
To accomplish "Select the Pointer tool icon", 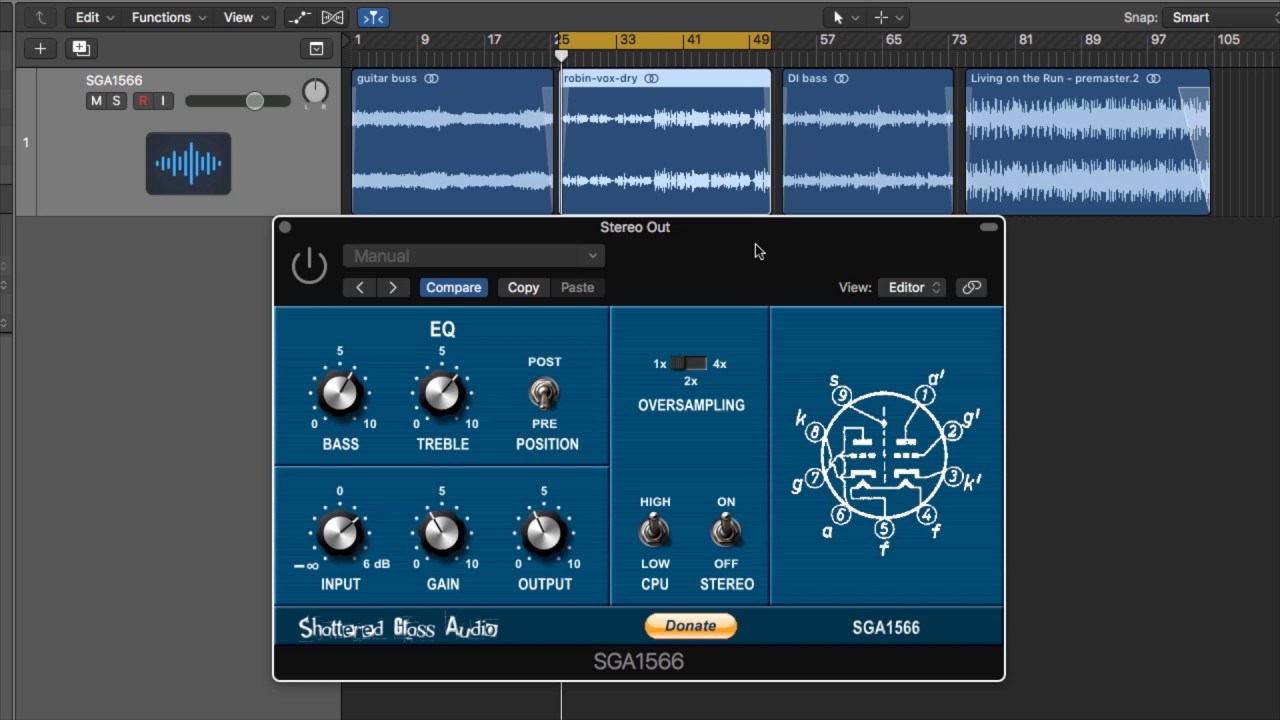I will pyautogui.click(x=838, y=17).
